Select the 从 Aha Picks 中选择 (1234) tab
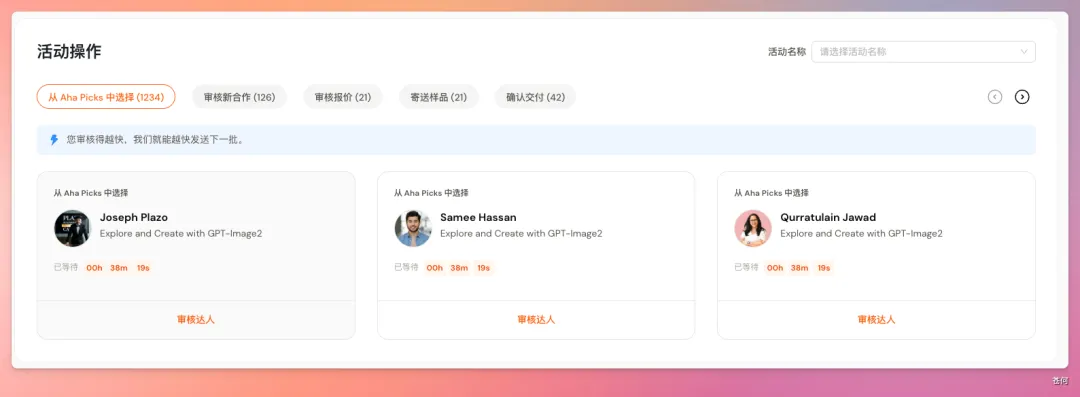The image size is (1080, 397). (106, 97)
